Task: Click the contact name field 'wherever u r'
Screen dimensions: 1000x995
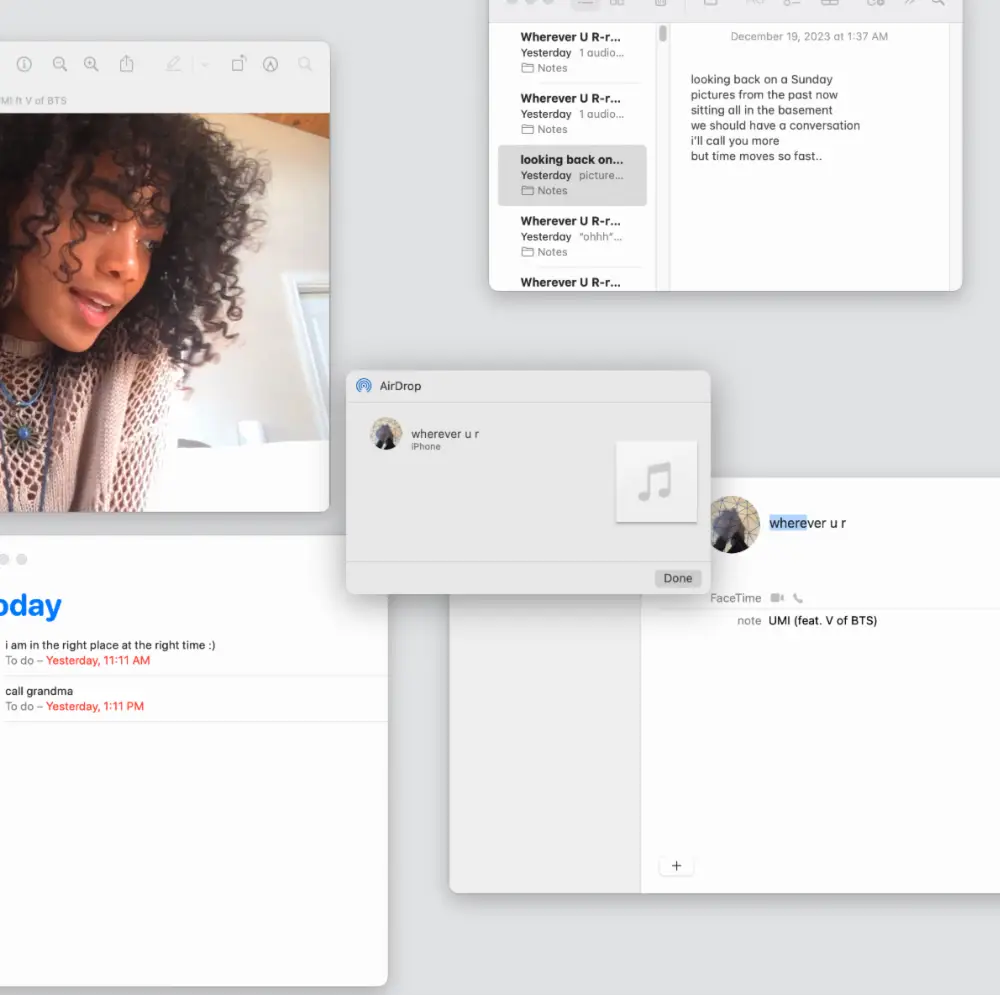Action: [x=808, y=523]
